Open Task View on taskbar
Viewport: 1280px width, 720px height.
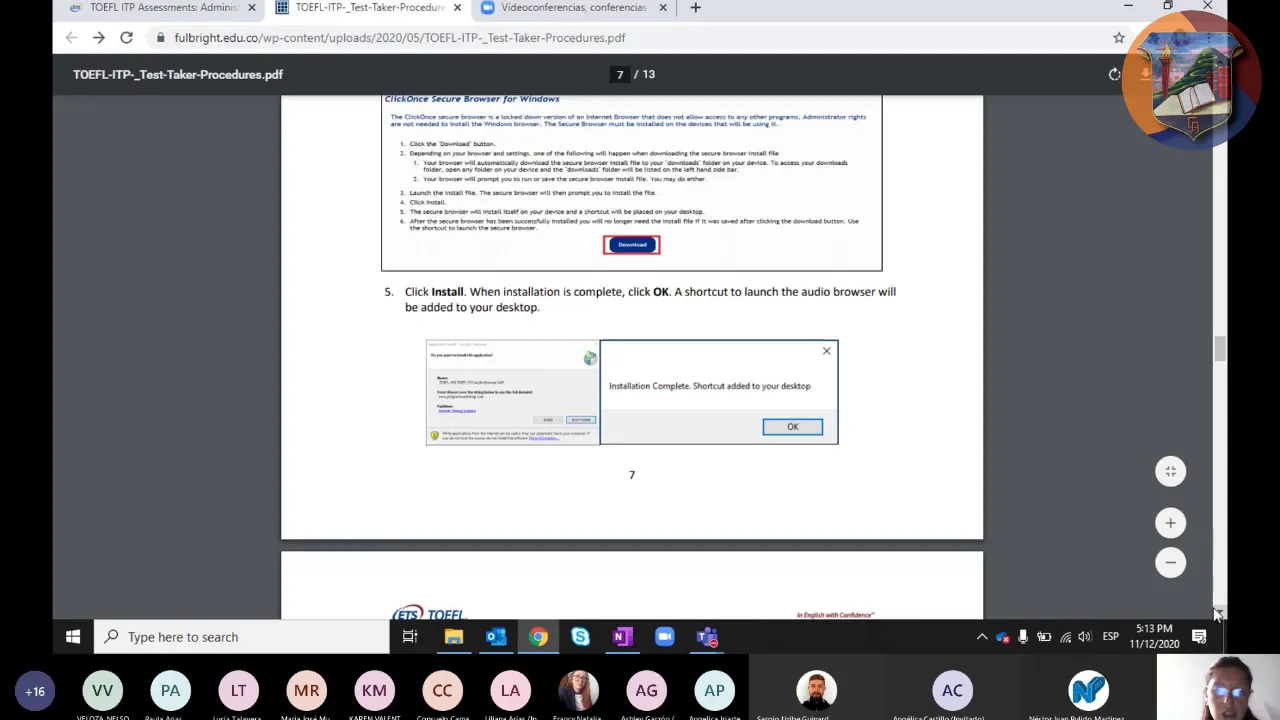click(410, 637)
